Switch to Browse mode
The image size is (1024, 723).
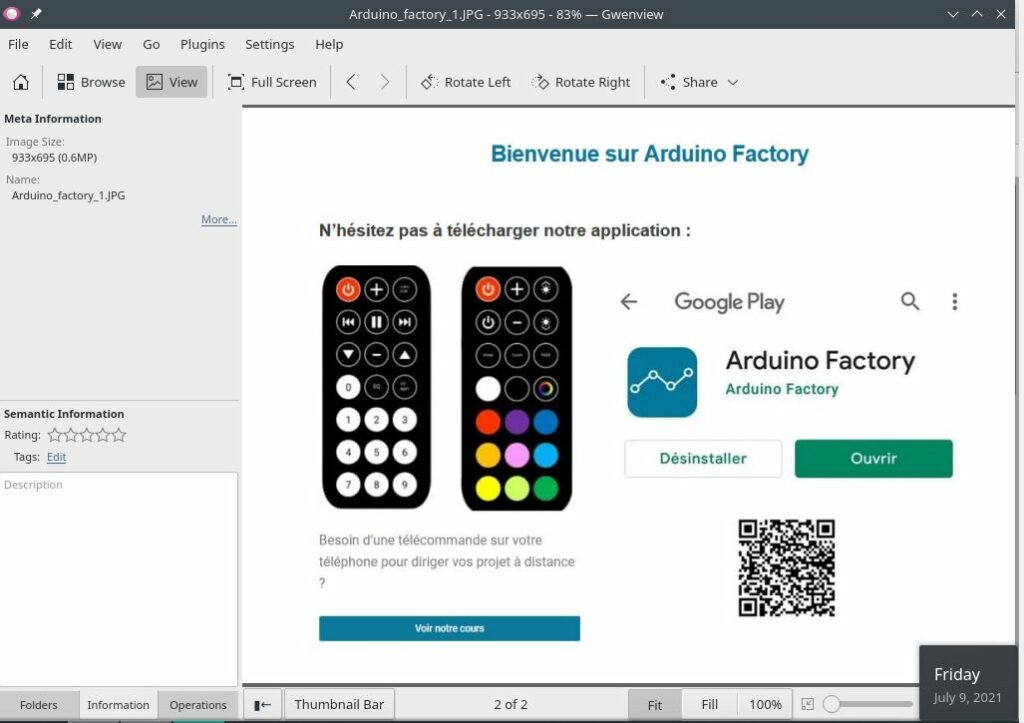pyautogui.click(x=91, y=82)
